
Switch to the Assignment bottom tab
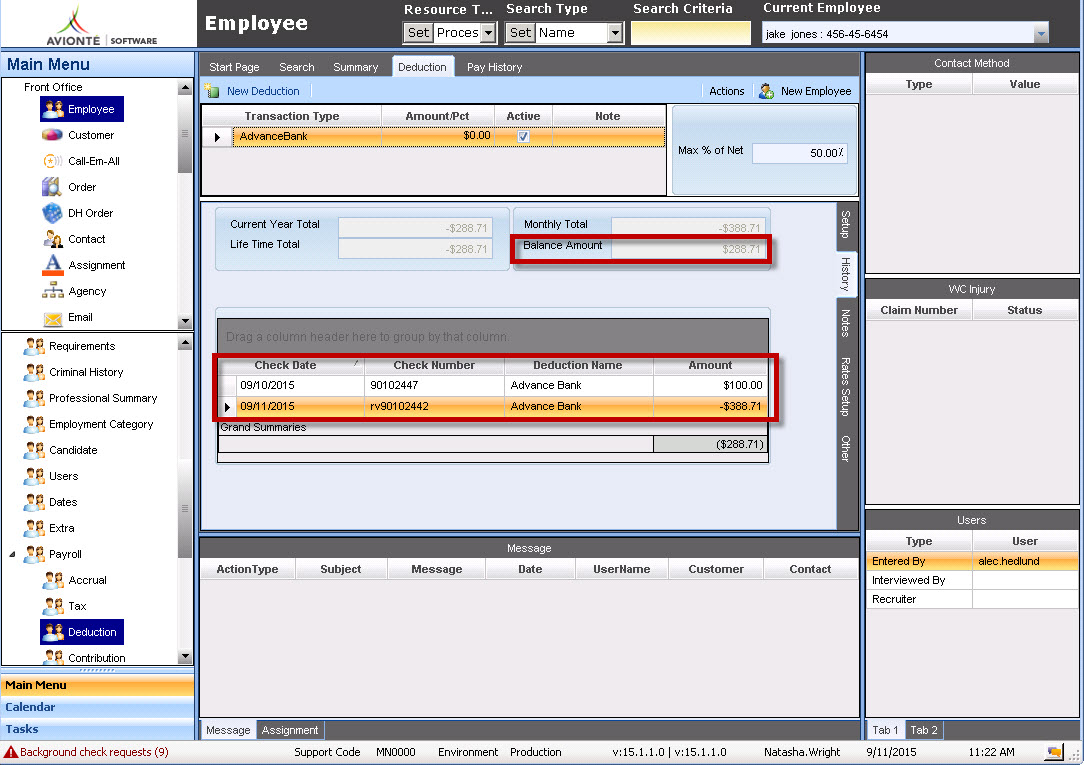(290, 730)
